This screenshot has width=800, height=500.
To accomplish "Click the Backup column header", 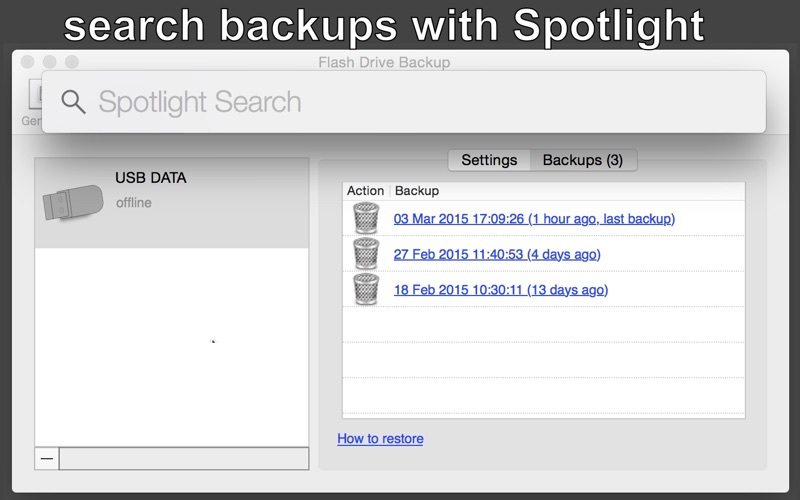I will coord(417,191).
